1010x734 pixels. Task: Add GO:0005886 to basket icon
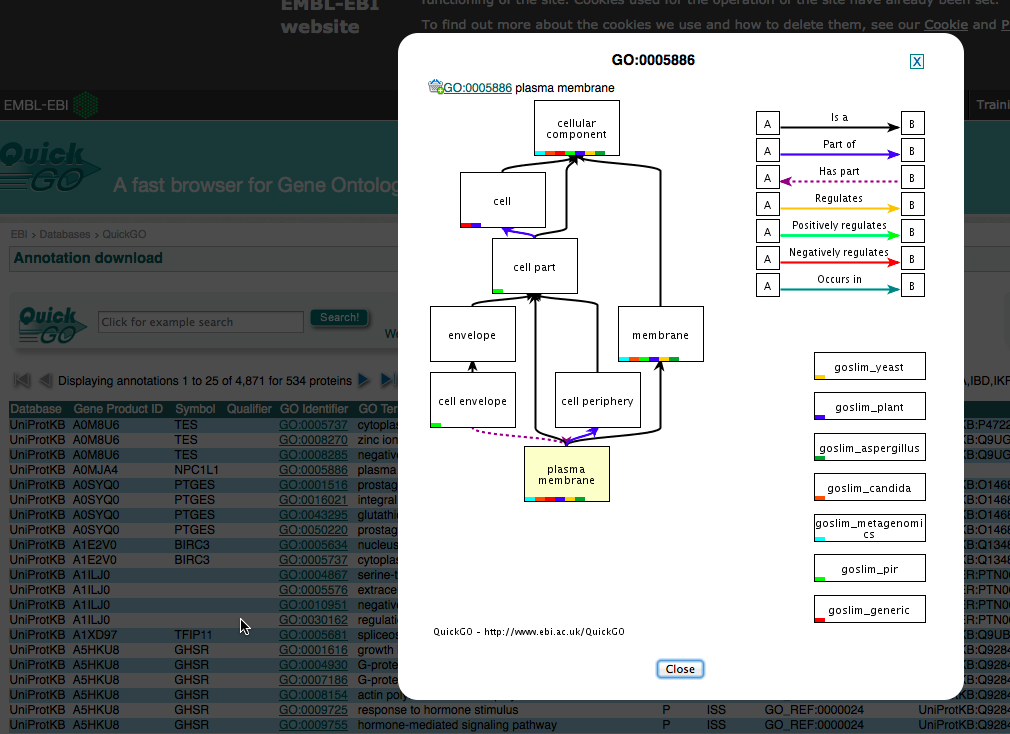[x=435, y=87]
